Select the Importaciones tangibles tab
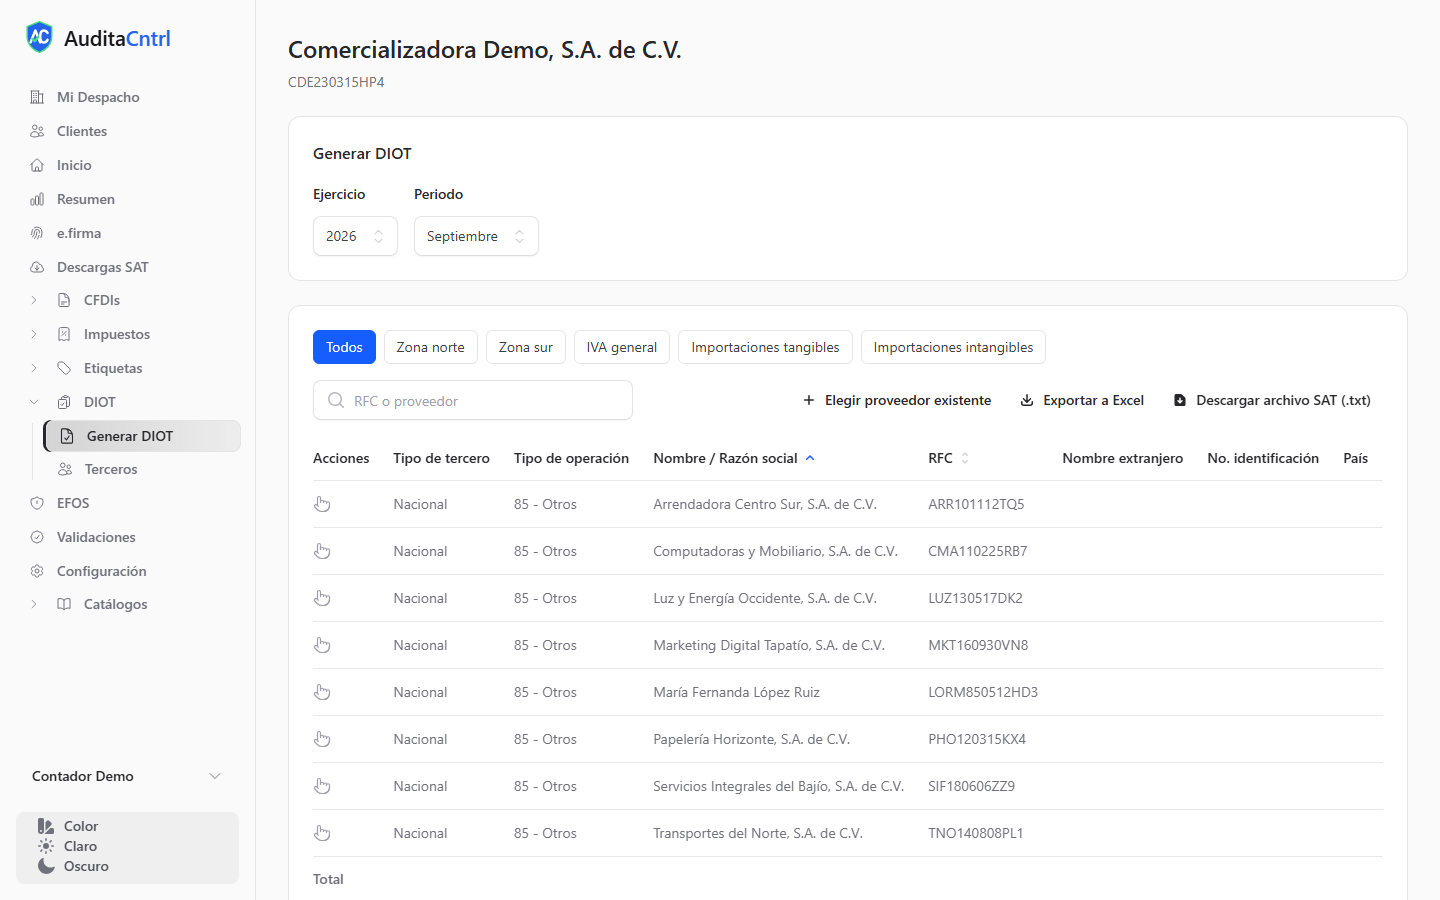The image size is (1440, 900). (x=765, y=347)
